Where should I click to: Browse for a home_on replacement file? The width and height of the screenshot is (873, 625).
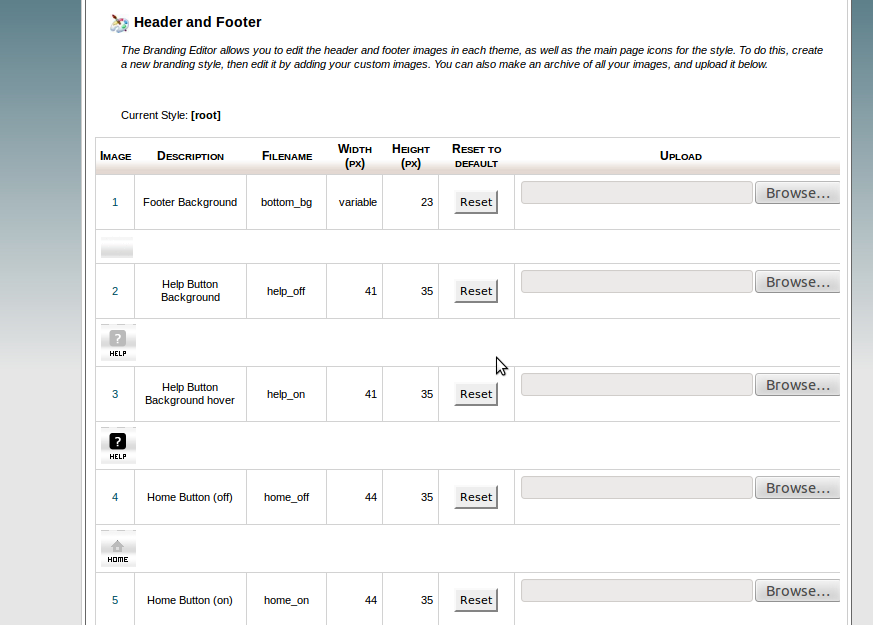point(797,591)
